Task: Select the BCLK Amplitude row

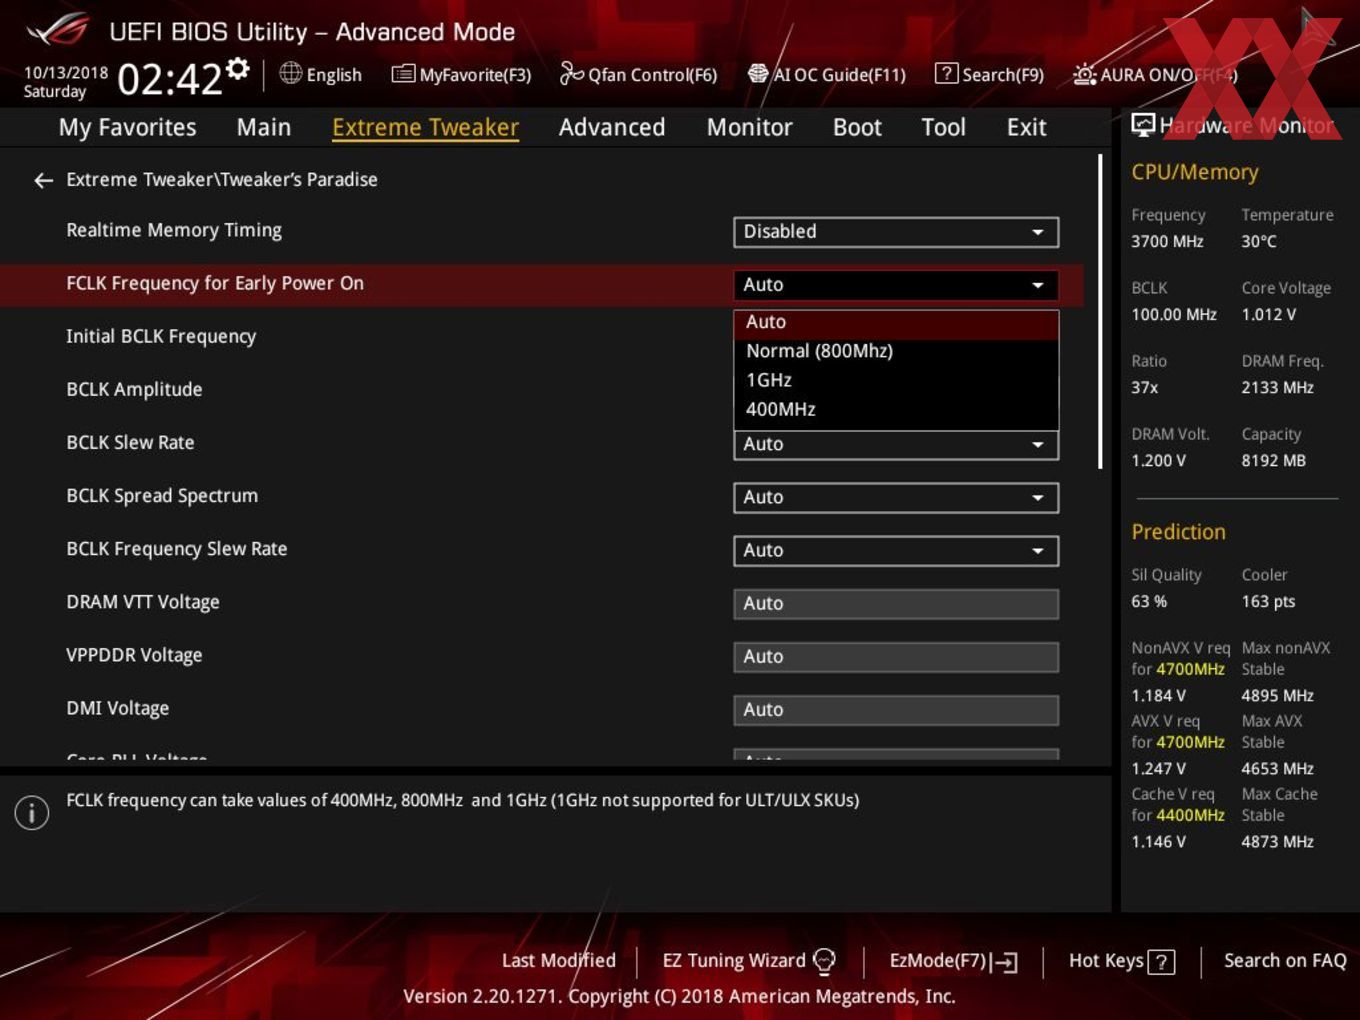Action: point(134,389)
